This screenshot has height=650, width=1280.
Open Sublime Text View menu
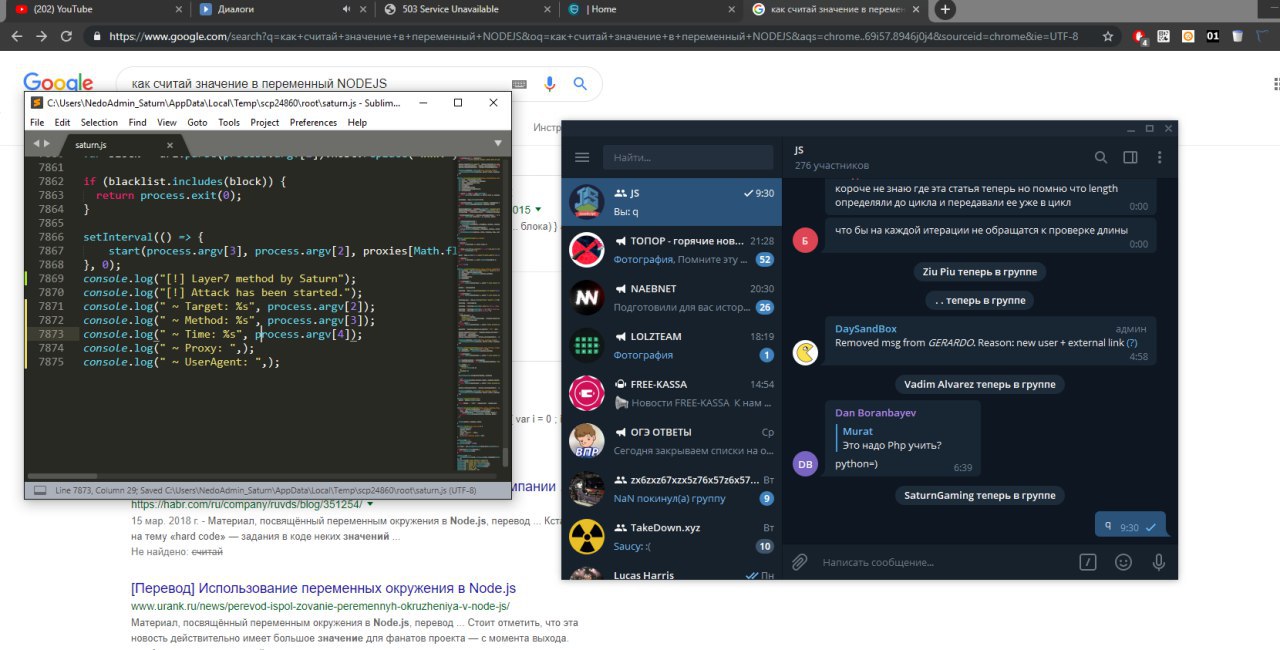point(167,122)
